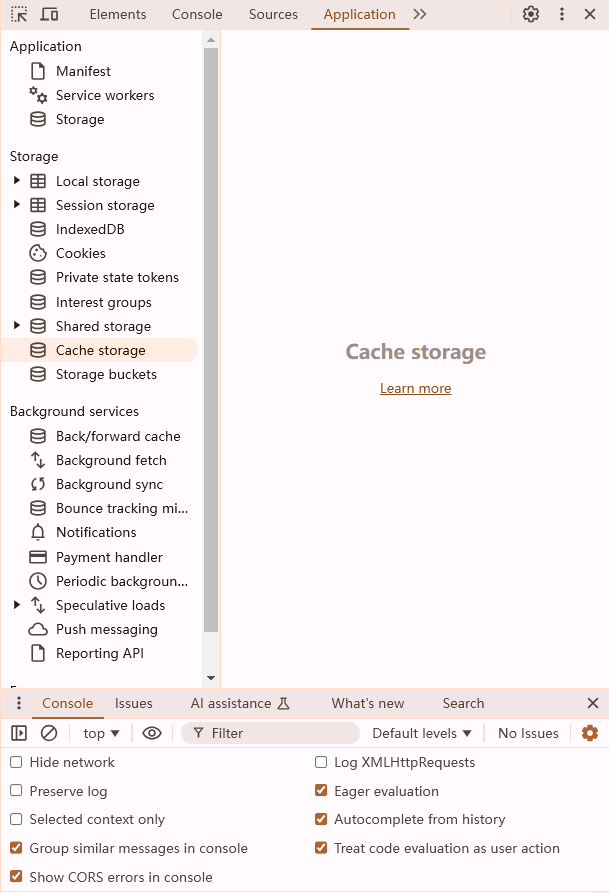Click into the console Filter field
Screen dimensions: 609x893
point(271,733)
